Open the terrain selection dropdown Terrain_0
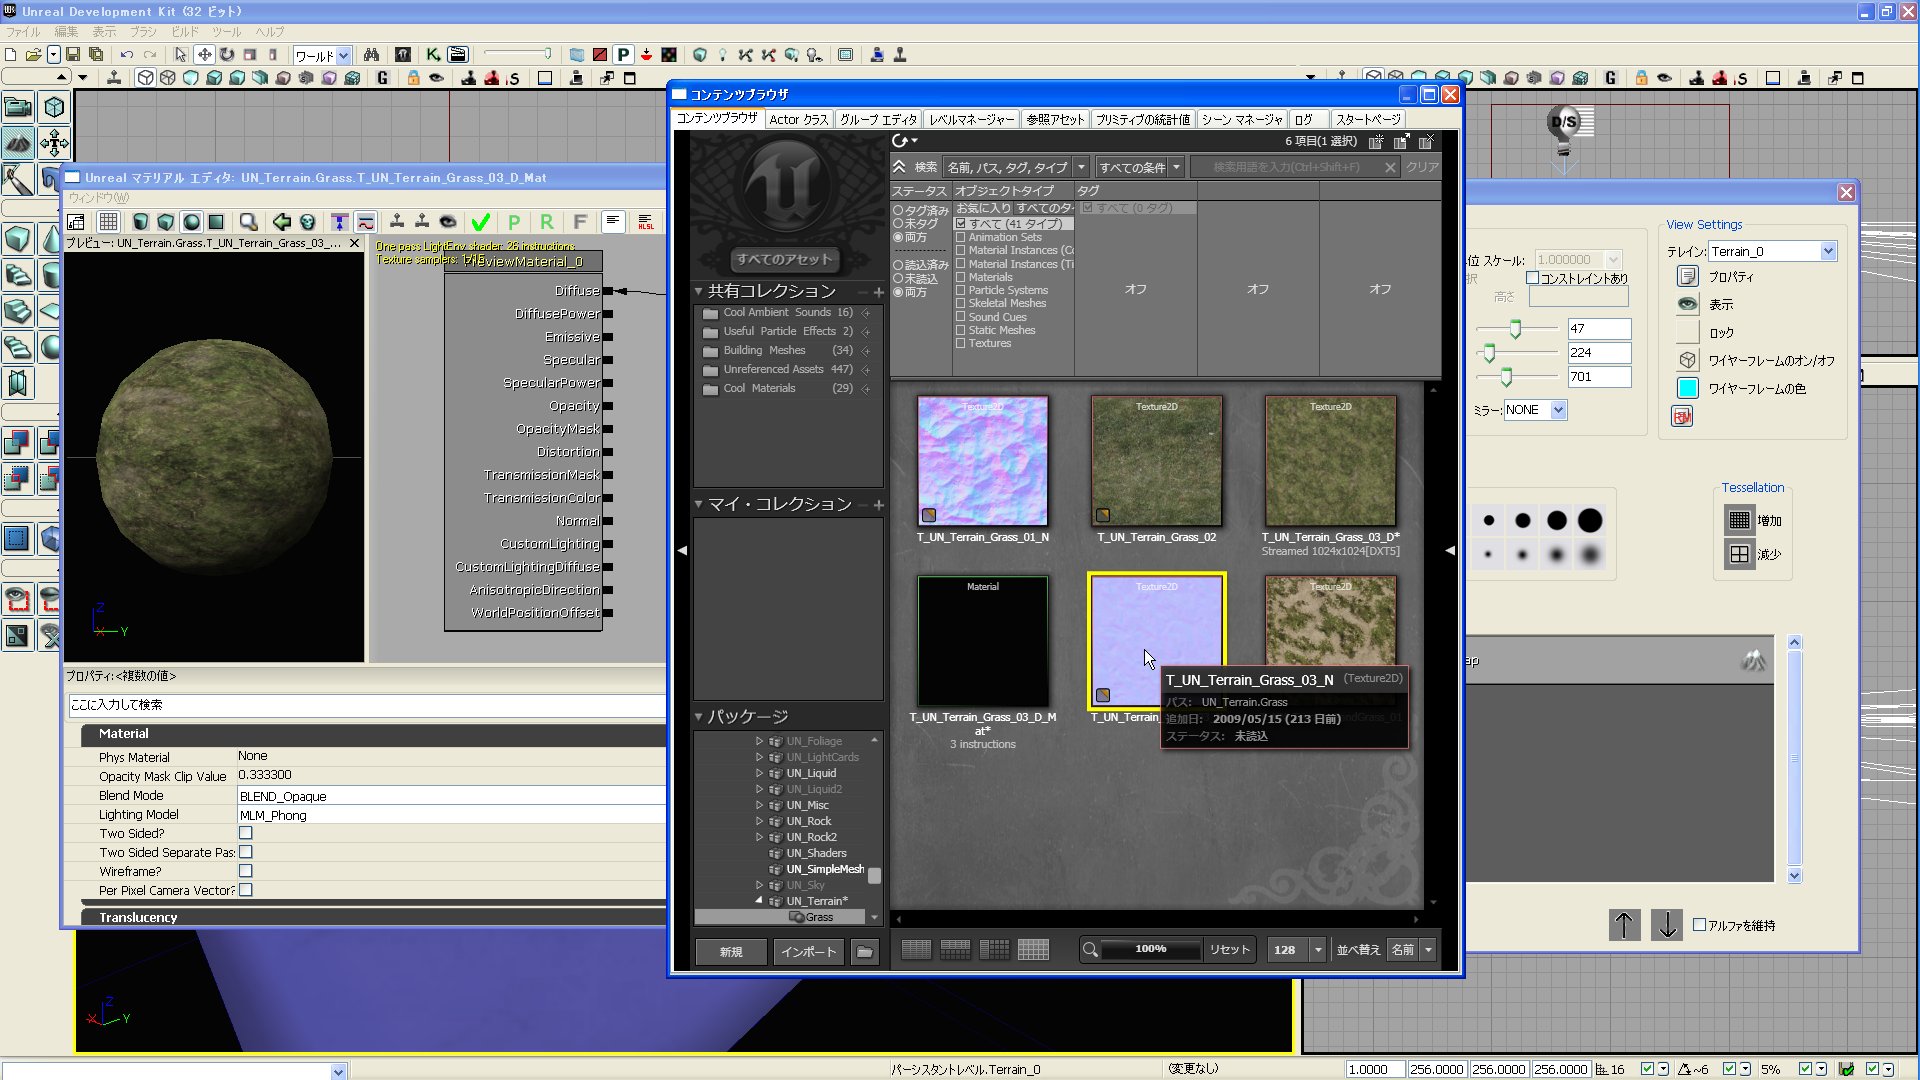The image size is (1920, 1080). click(1828, 252)
